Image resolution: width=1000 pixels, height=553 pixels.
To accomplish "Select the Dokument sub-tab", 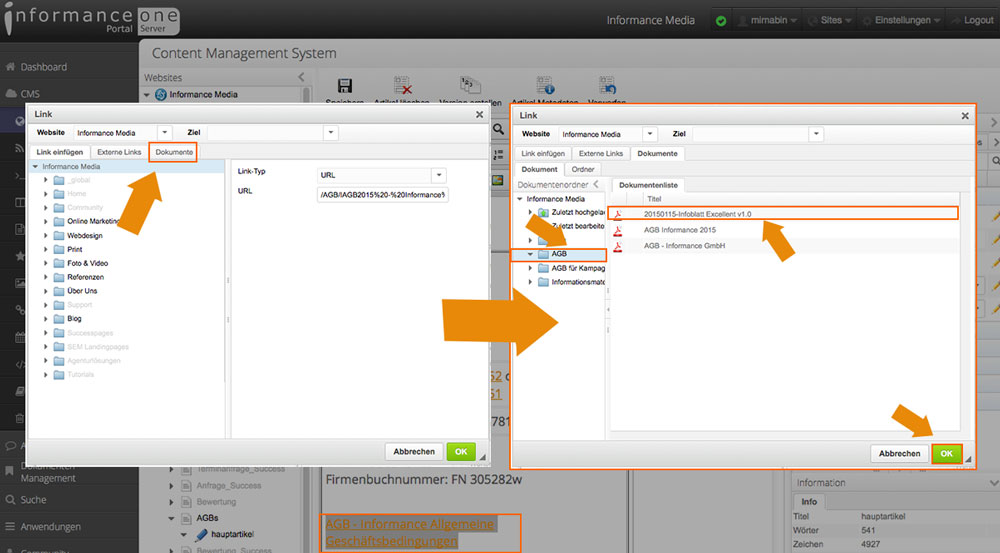I will pos(540,170).
